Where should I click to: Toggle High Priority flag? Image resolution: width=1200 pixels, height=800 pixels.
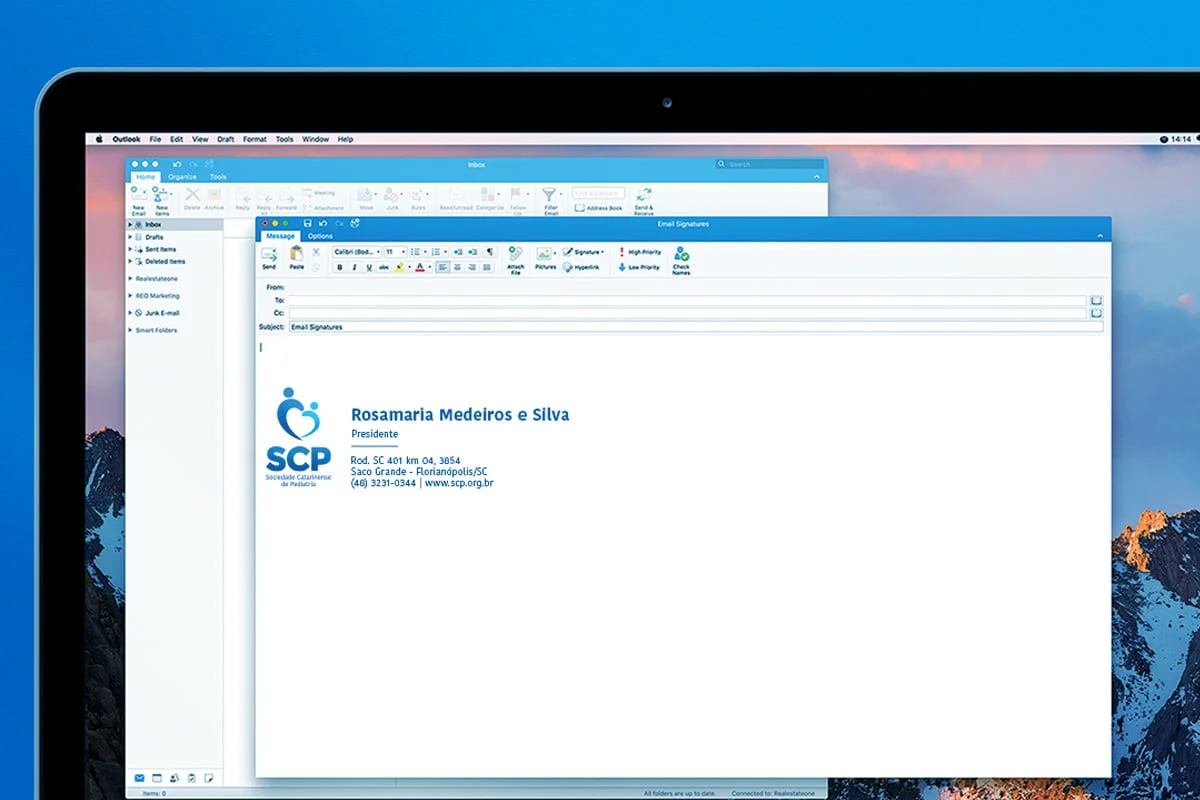coord(639,252)
